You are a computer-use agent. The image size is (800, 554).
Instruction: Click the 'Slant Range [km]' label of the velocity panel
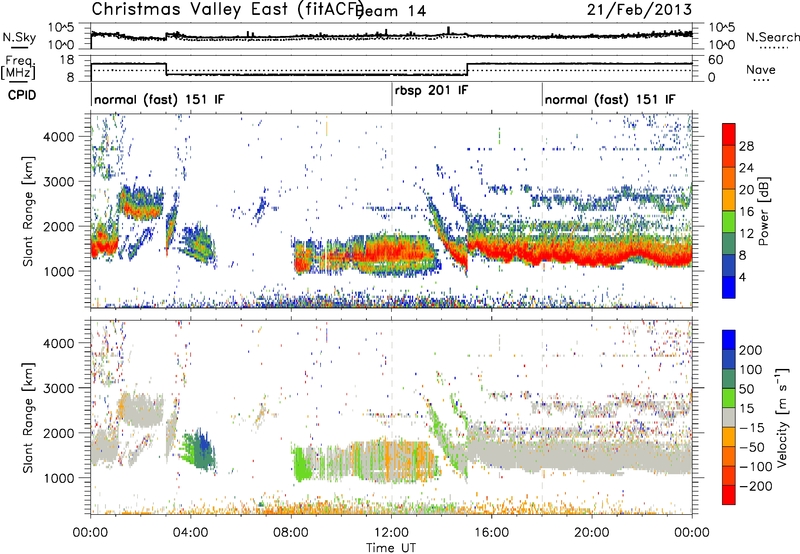(x=28, y=418)
